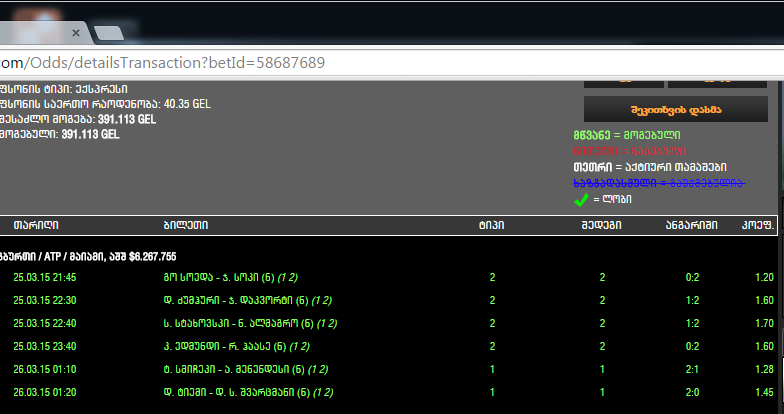The width and height of the screenshot is (784, 414).
Task: Click the result value in the 01:20 row
Action: [x=602, y=392]
